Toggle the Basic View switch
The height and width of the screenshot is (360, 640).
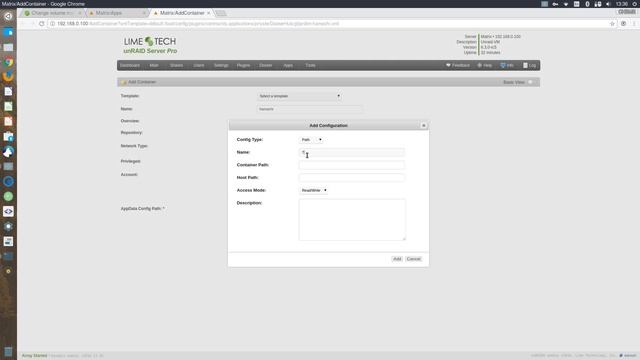[x=531, y=82]
